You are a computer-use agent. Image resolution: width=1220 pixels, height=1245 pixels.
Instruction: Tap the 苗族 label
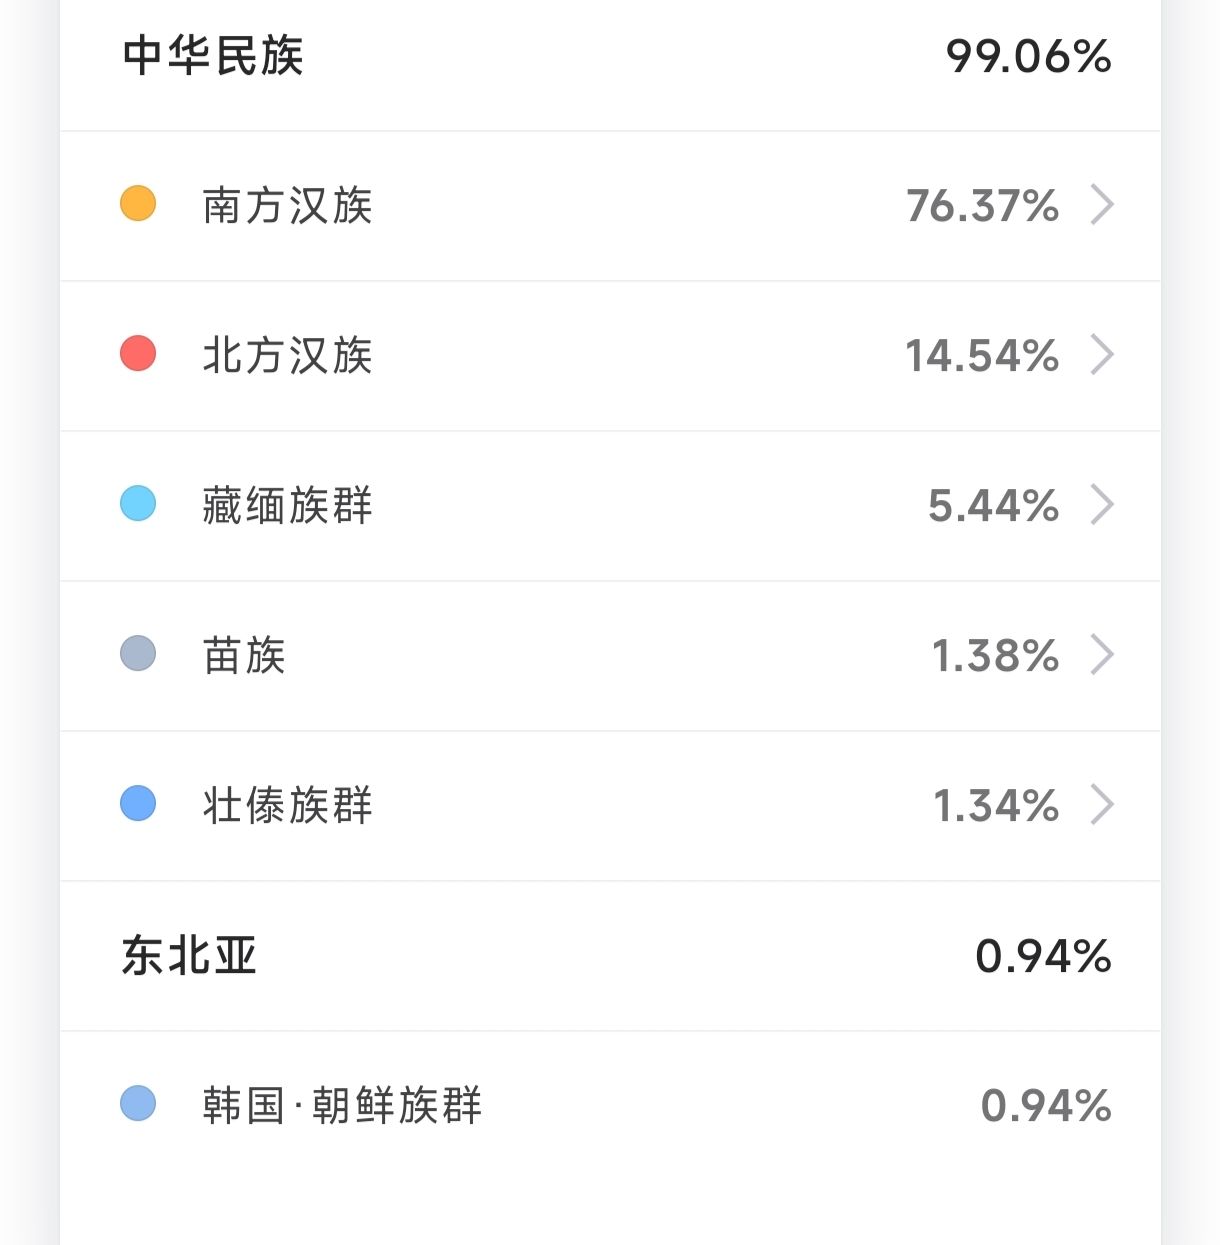(x=244, y=656)
